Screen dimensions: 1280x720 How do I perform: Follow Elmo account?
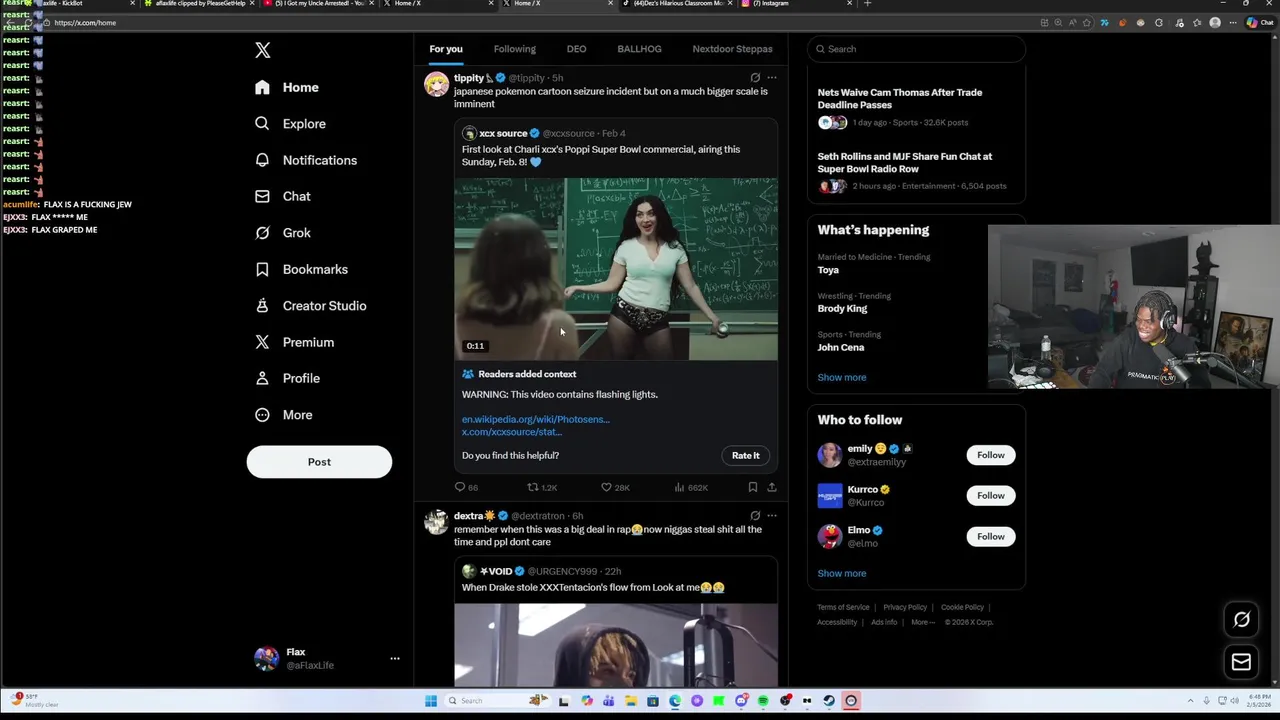pyautogui.click(x=991, y=537)
